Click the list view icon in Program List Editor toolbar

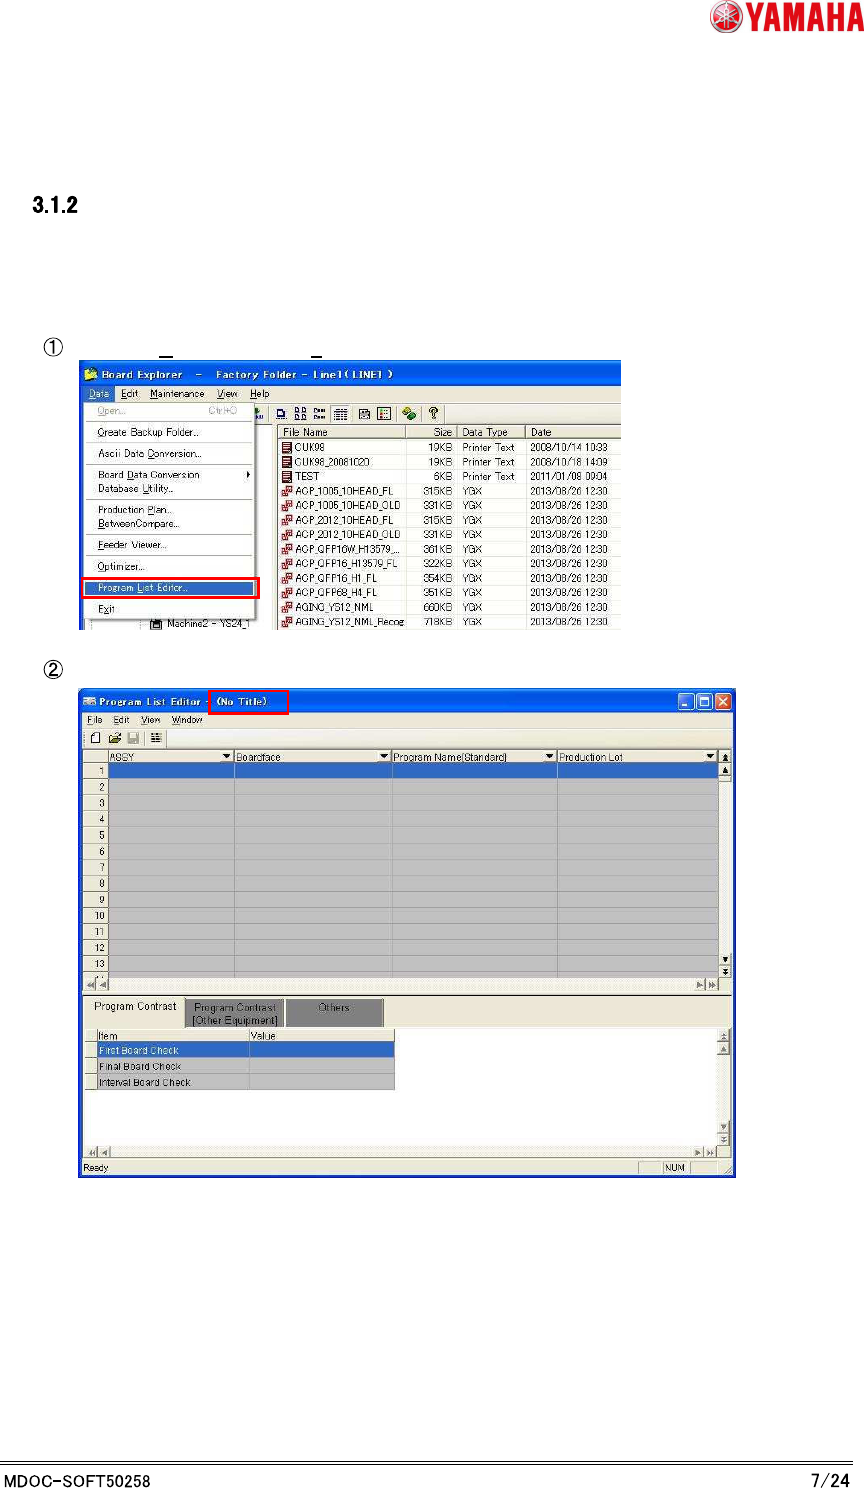(x=157, y=738)
